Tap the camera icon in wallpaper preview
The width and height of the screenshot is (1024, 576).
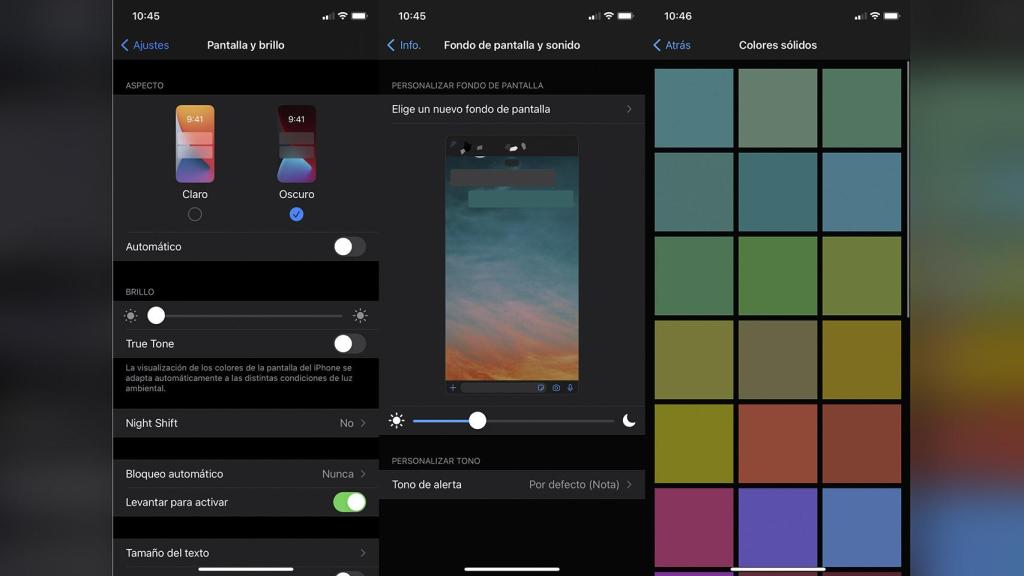[556, 387]
